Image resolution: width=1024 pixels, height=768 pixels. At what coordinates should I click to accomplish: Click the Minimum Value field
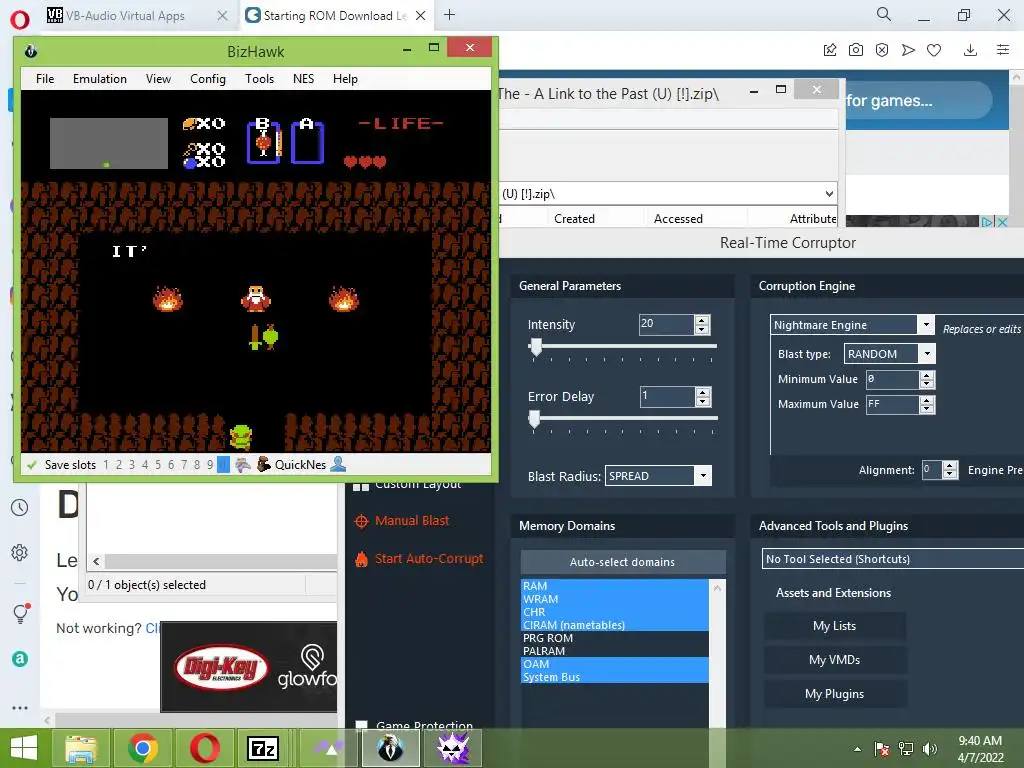click(x=892, y=379)
